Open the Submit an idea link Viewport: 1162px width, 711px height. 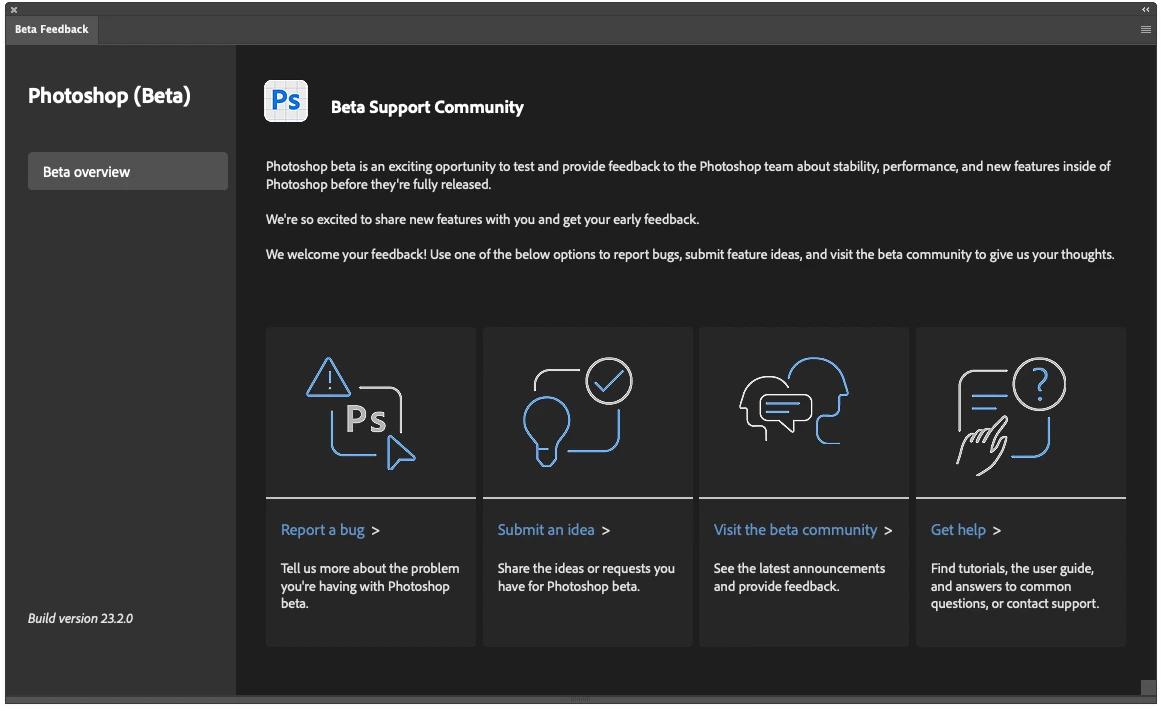click(545, 530)
